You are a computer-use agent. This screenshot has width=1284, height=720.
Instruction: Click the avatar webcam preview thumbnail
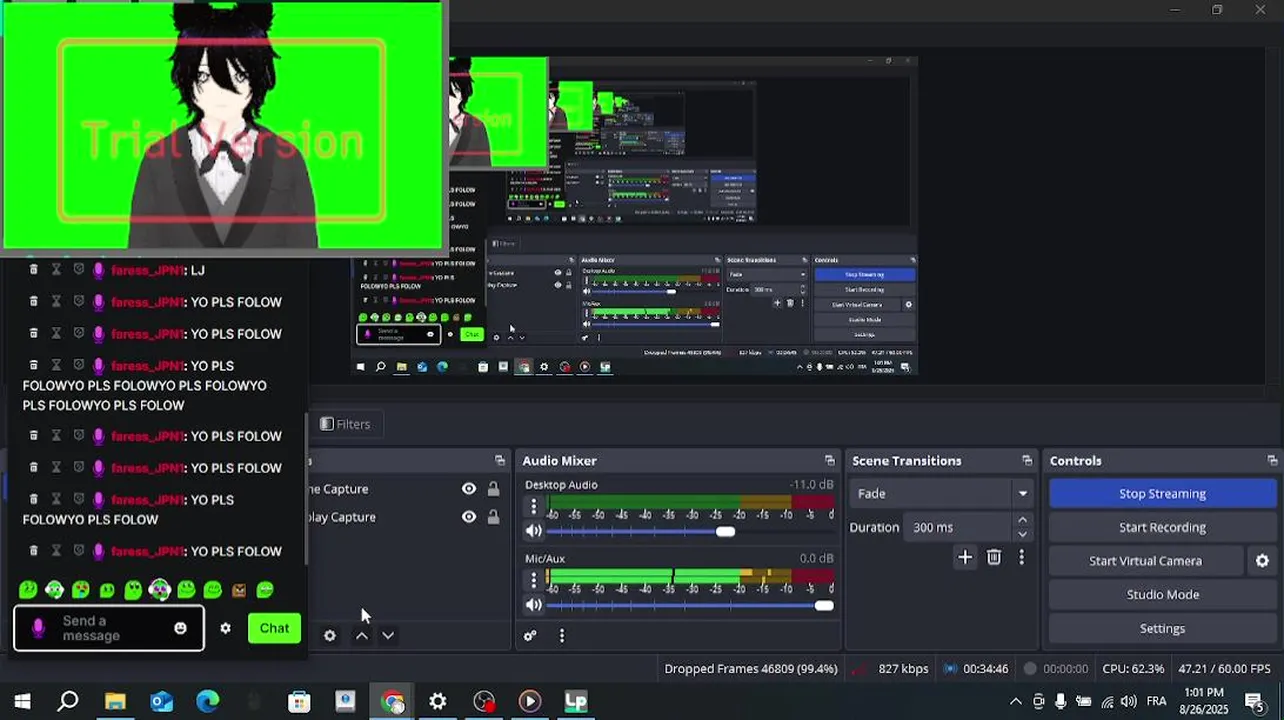(x=222, y=125)
